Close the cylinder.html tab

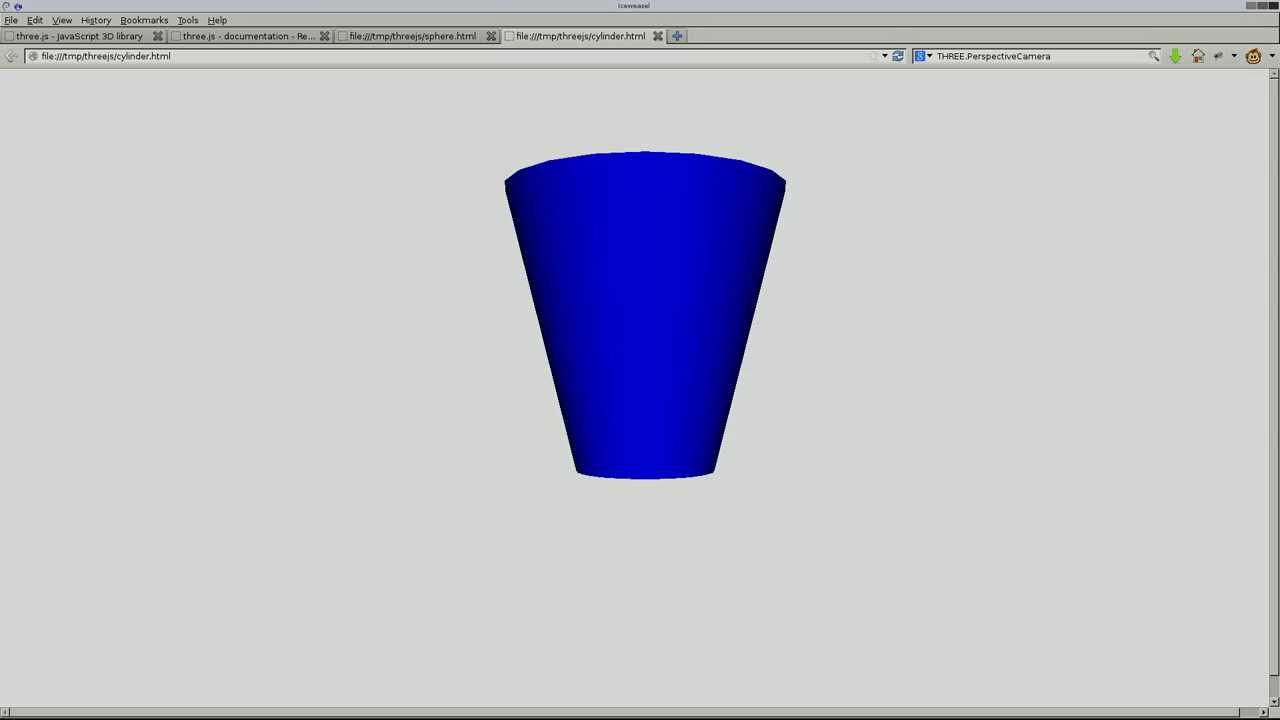[658, 36]
